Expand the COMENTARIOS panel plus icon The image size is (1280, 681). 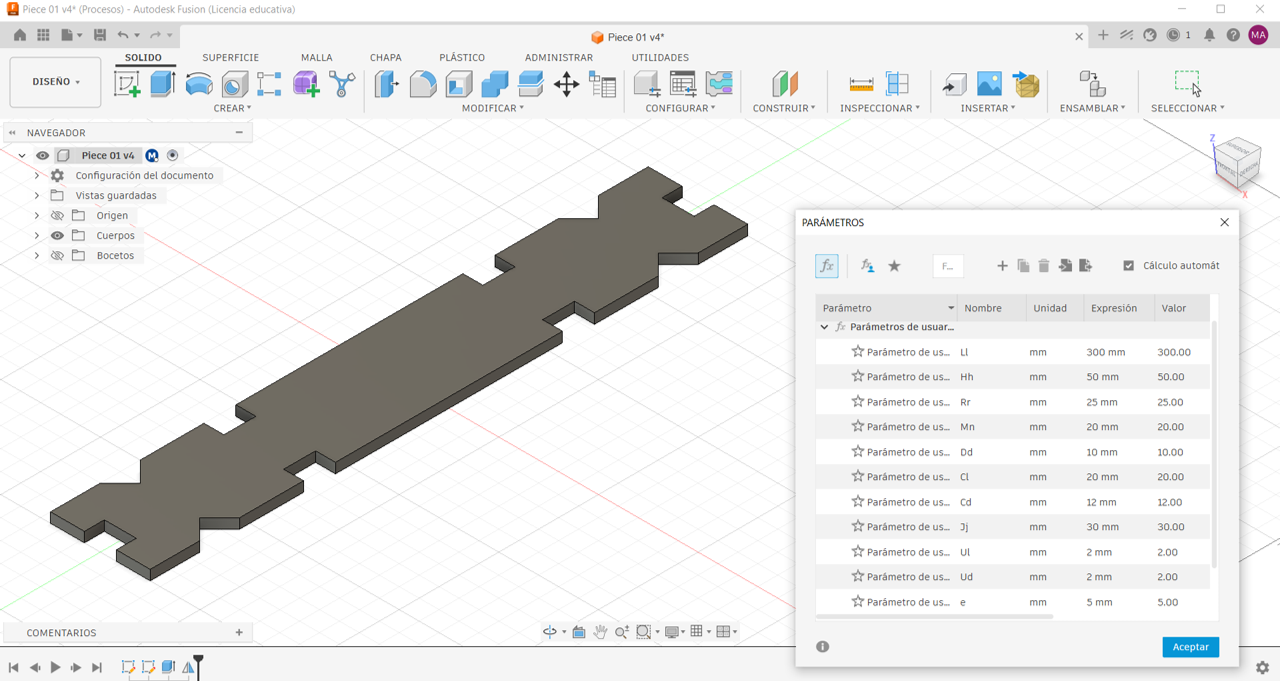(x=239, y=632)
